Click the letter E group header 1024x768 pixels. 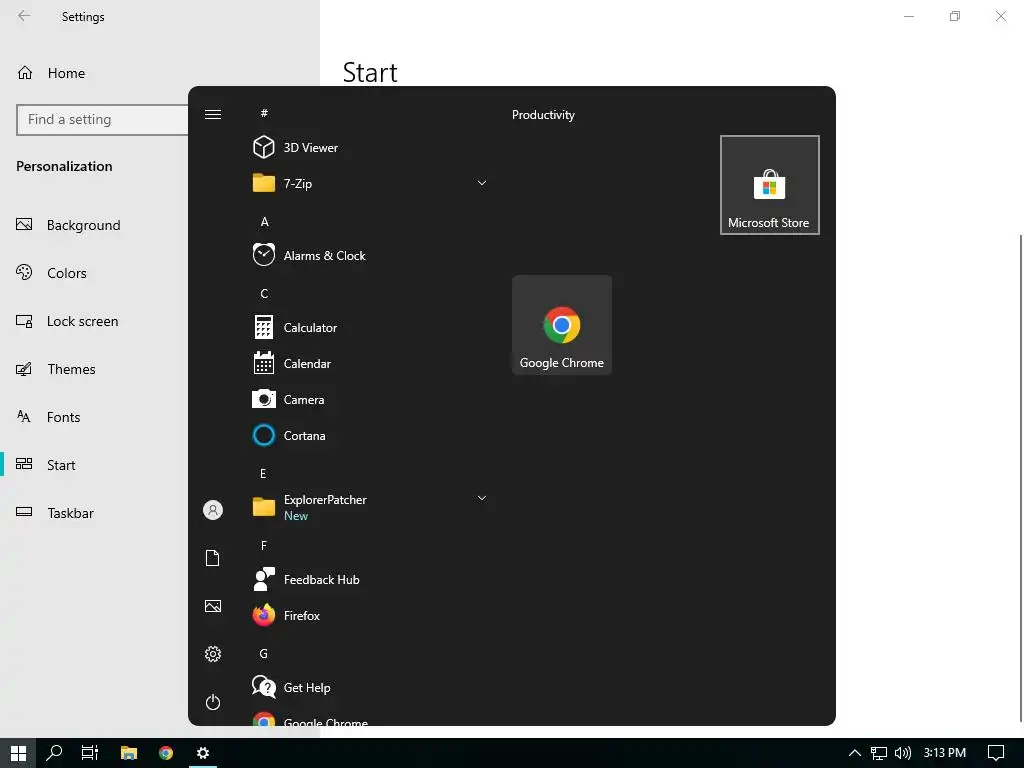tap(263, 473)
